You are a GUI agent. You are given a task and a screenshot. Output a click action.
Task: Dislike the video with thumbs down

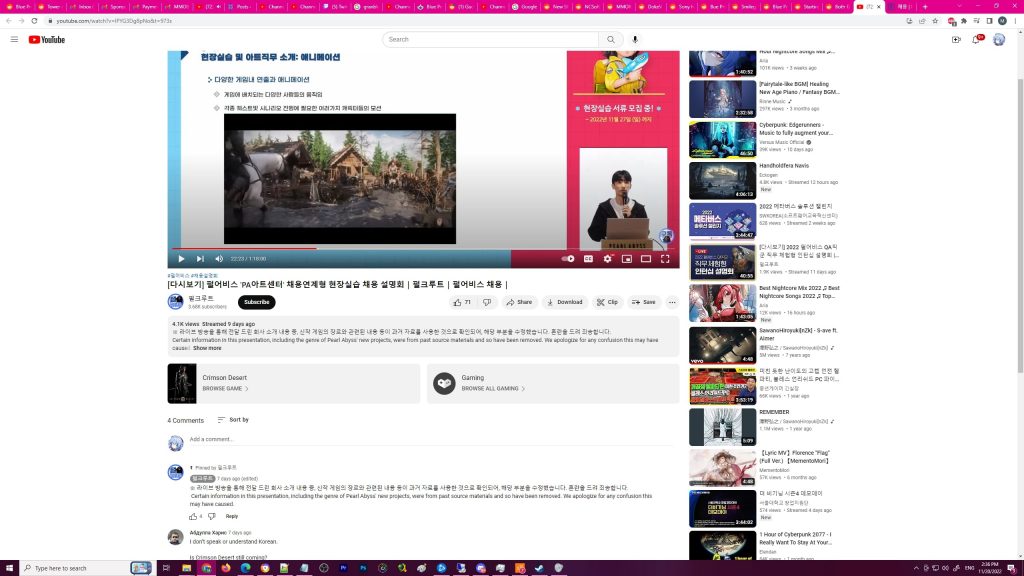point(487,302)
